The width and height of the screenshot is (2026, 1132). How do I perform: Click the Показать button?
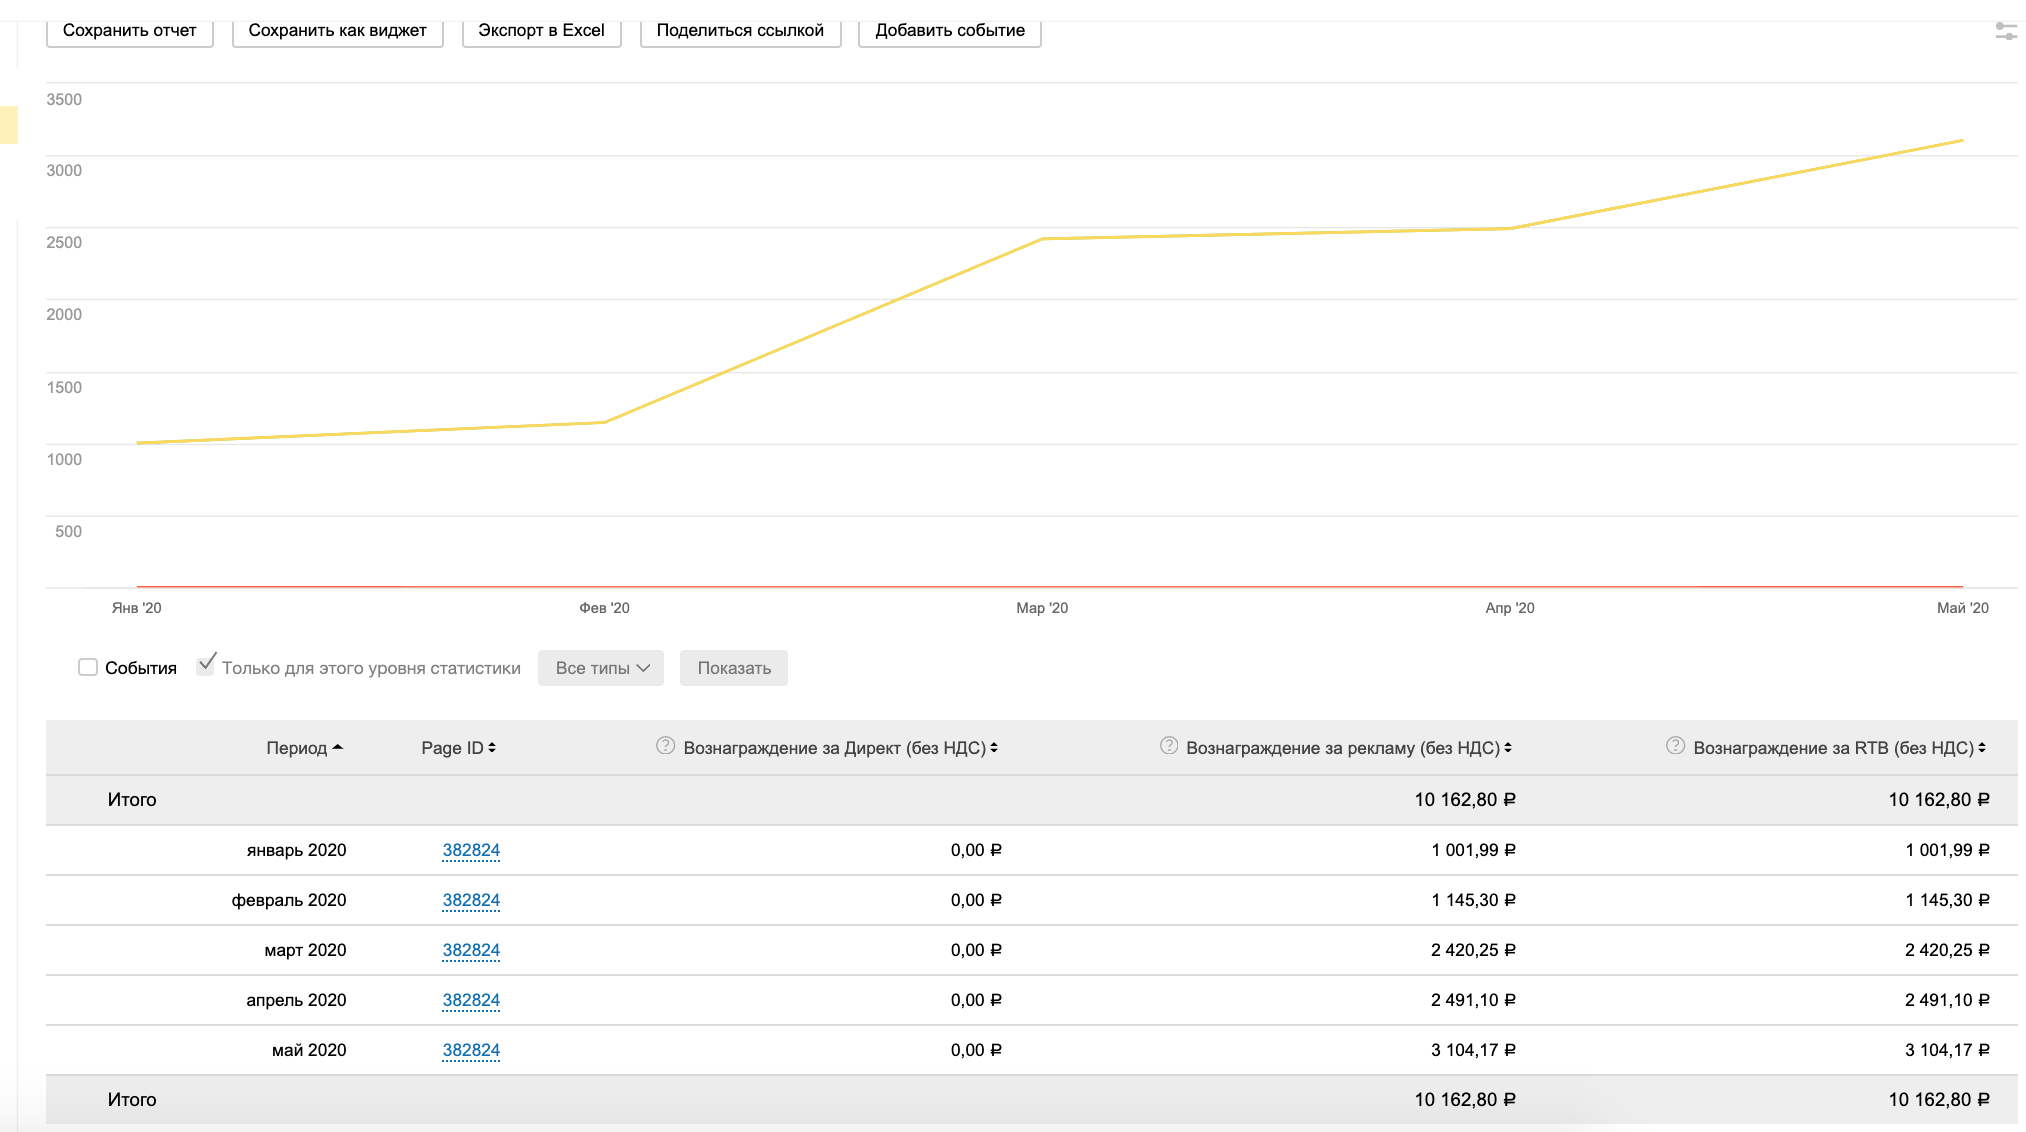click(734, 668)
